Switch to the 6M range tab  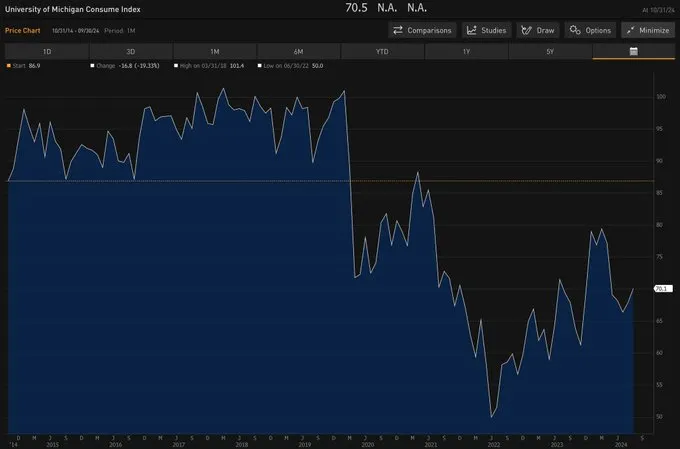point(298,51)
